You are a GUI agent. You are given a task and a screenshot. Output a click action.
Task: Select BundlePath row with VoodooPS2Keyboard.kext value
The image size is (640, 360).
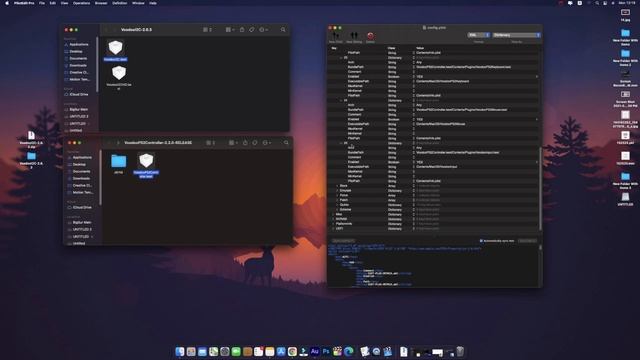[433, 67]
